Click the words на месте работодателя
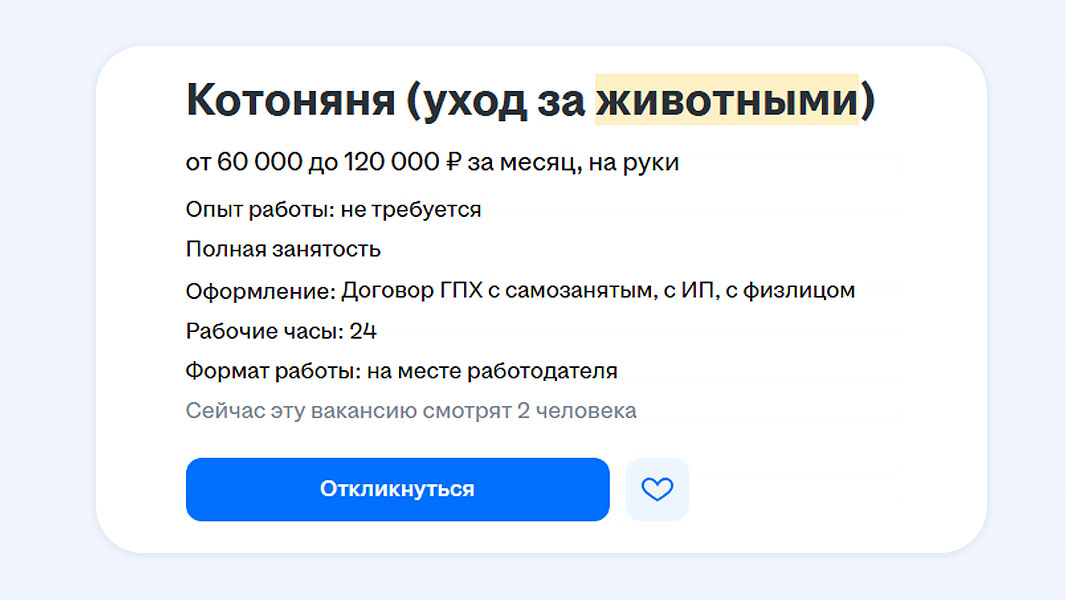This screenshot has height=600, width=1066. (x=492, y=371)
